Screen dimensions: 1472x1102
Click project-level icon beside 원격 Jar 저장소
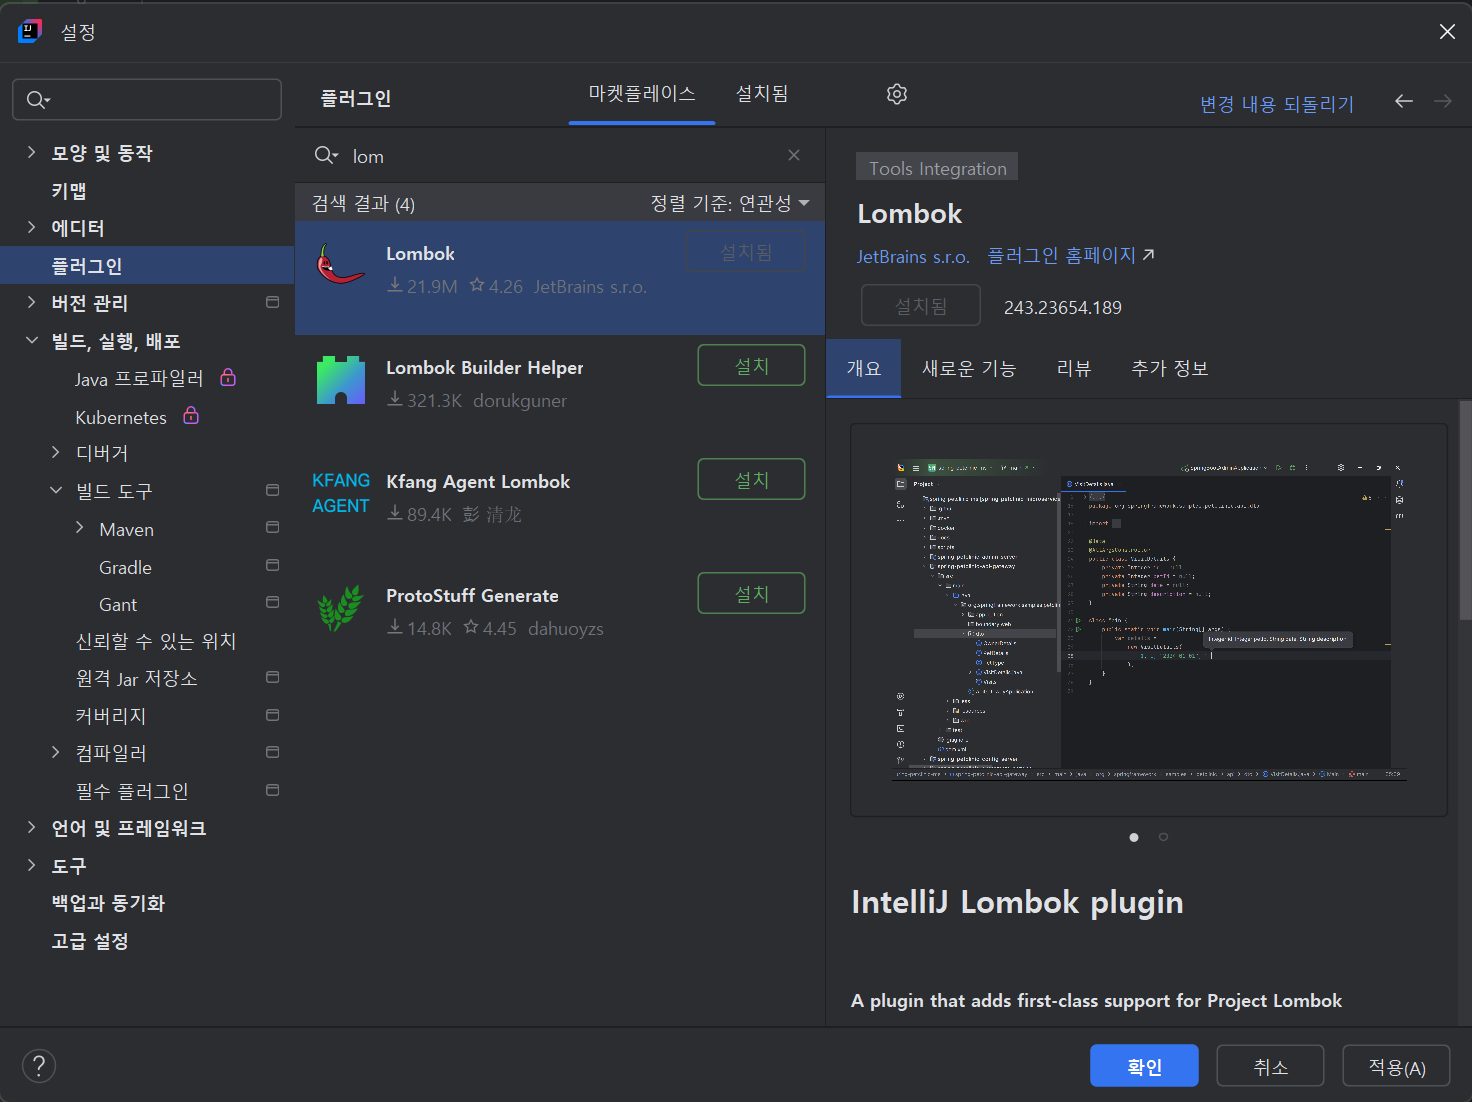(272, 677)
